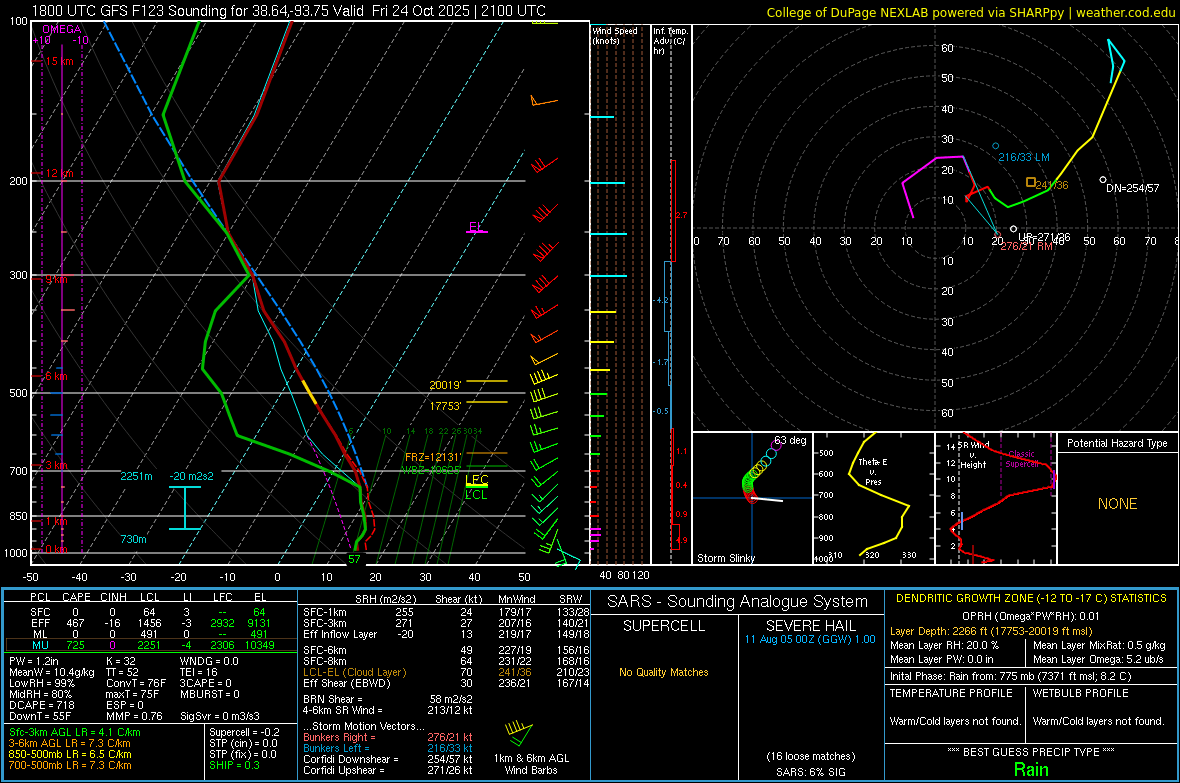The width and height of the screenshot is (1180, 783).
Task: Click the yellow LFC marker on the skew-T
Action: click(476, 480)
